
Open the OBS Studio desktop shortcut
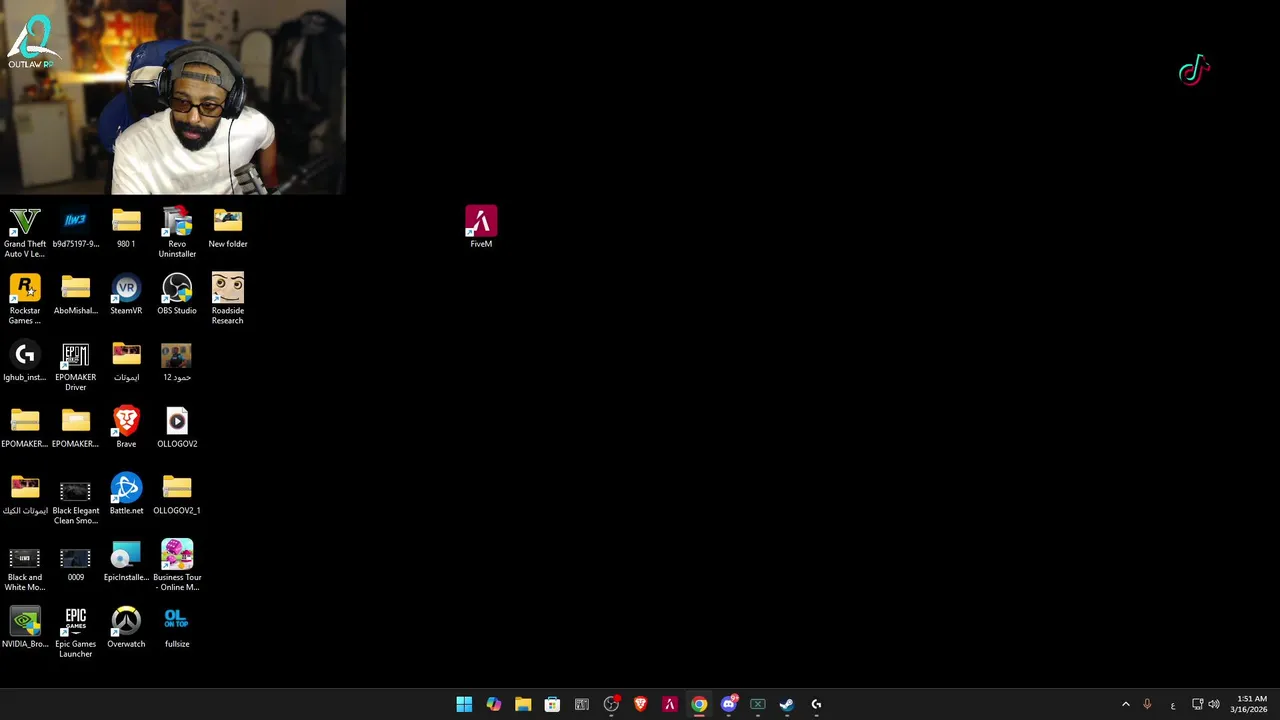177,295
